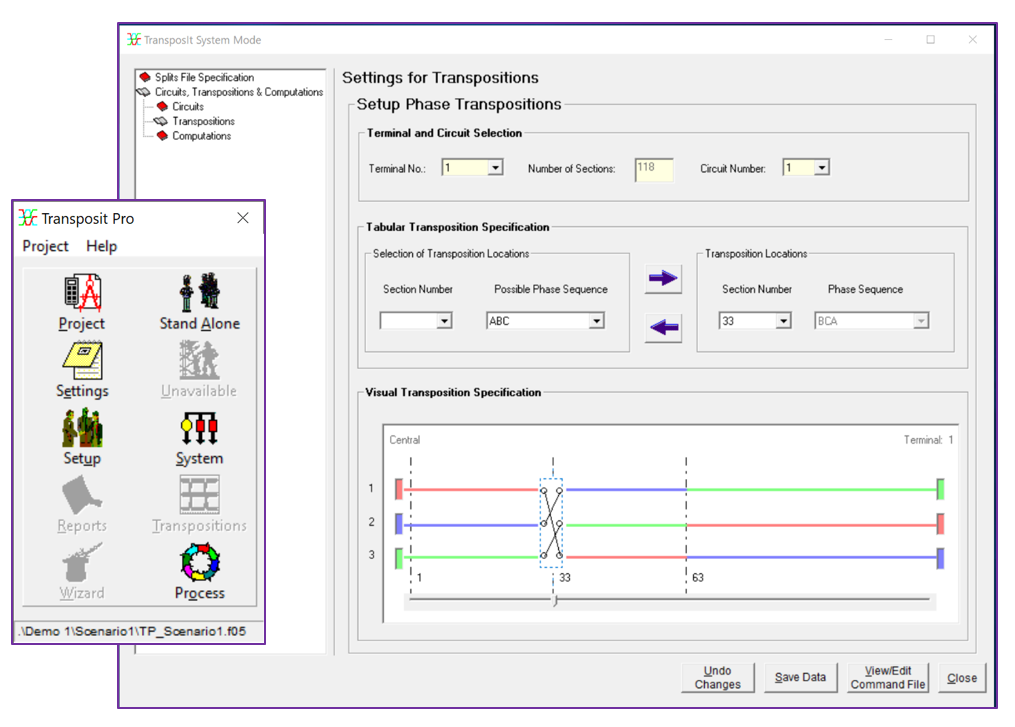Click the Close button at bottom
This screenshot has height=727, width=1015.
coord(962,678)
